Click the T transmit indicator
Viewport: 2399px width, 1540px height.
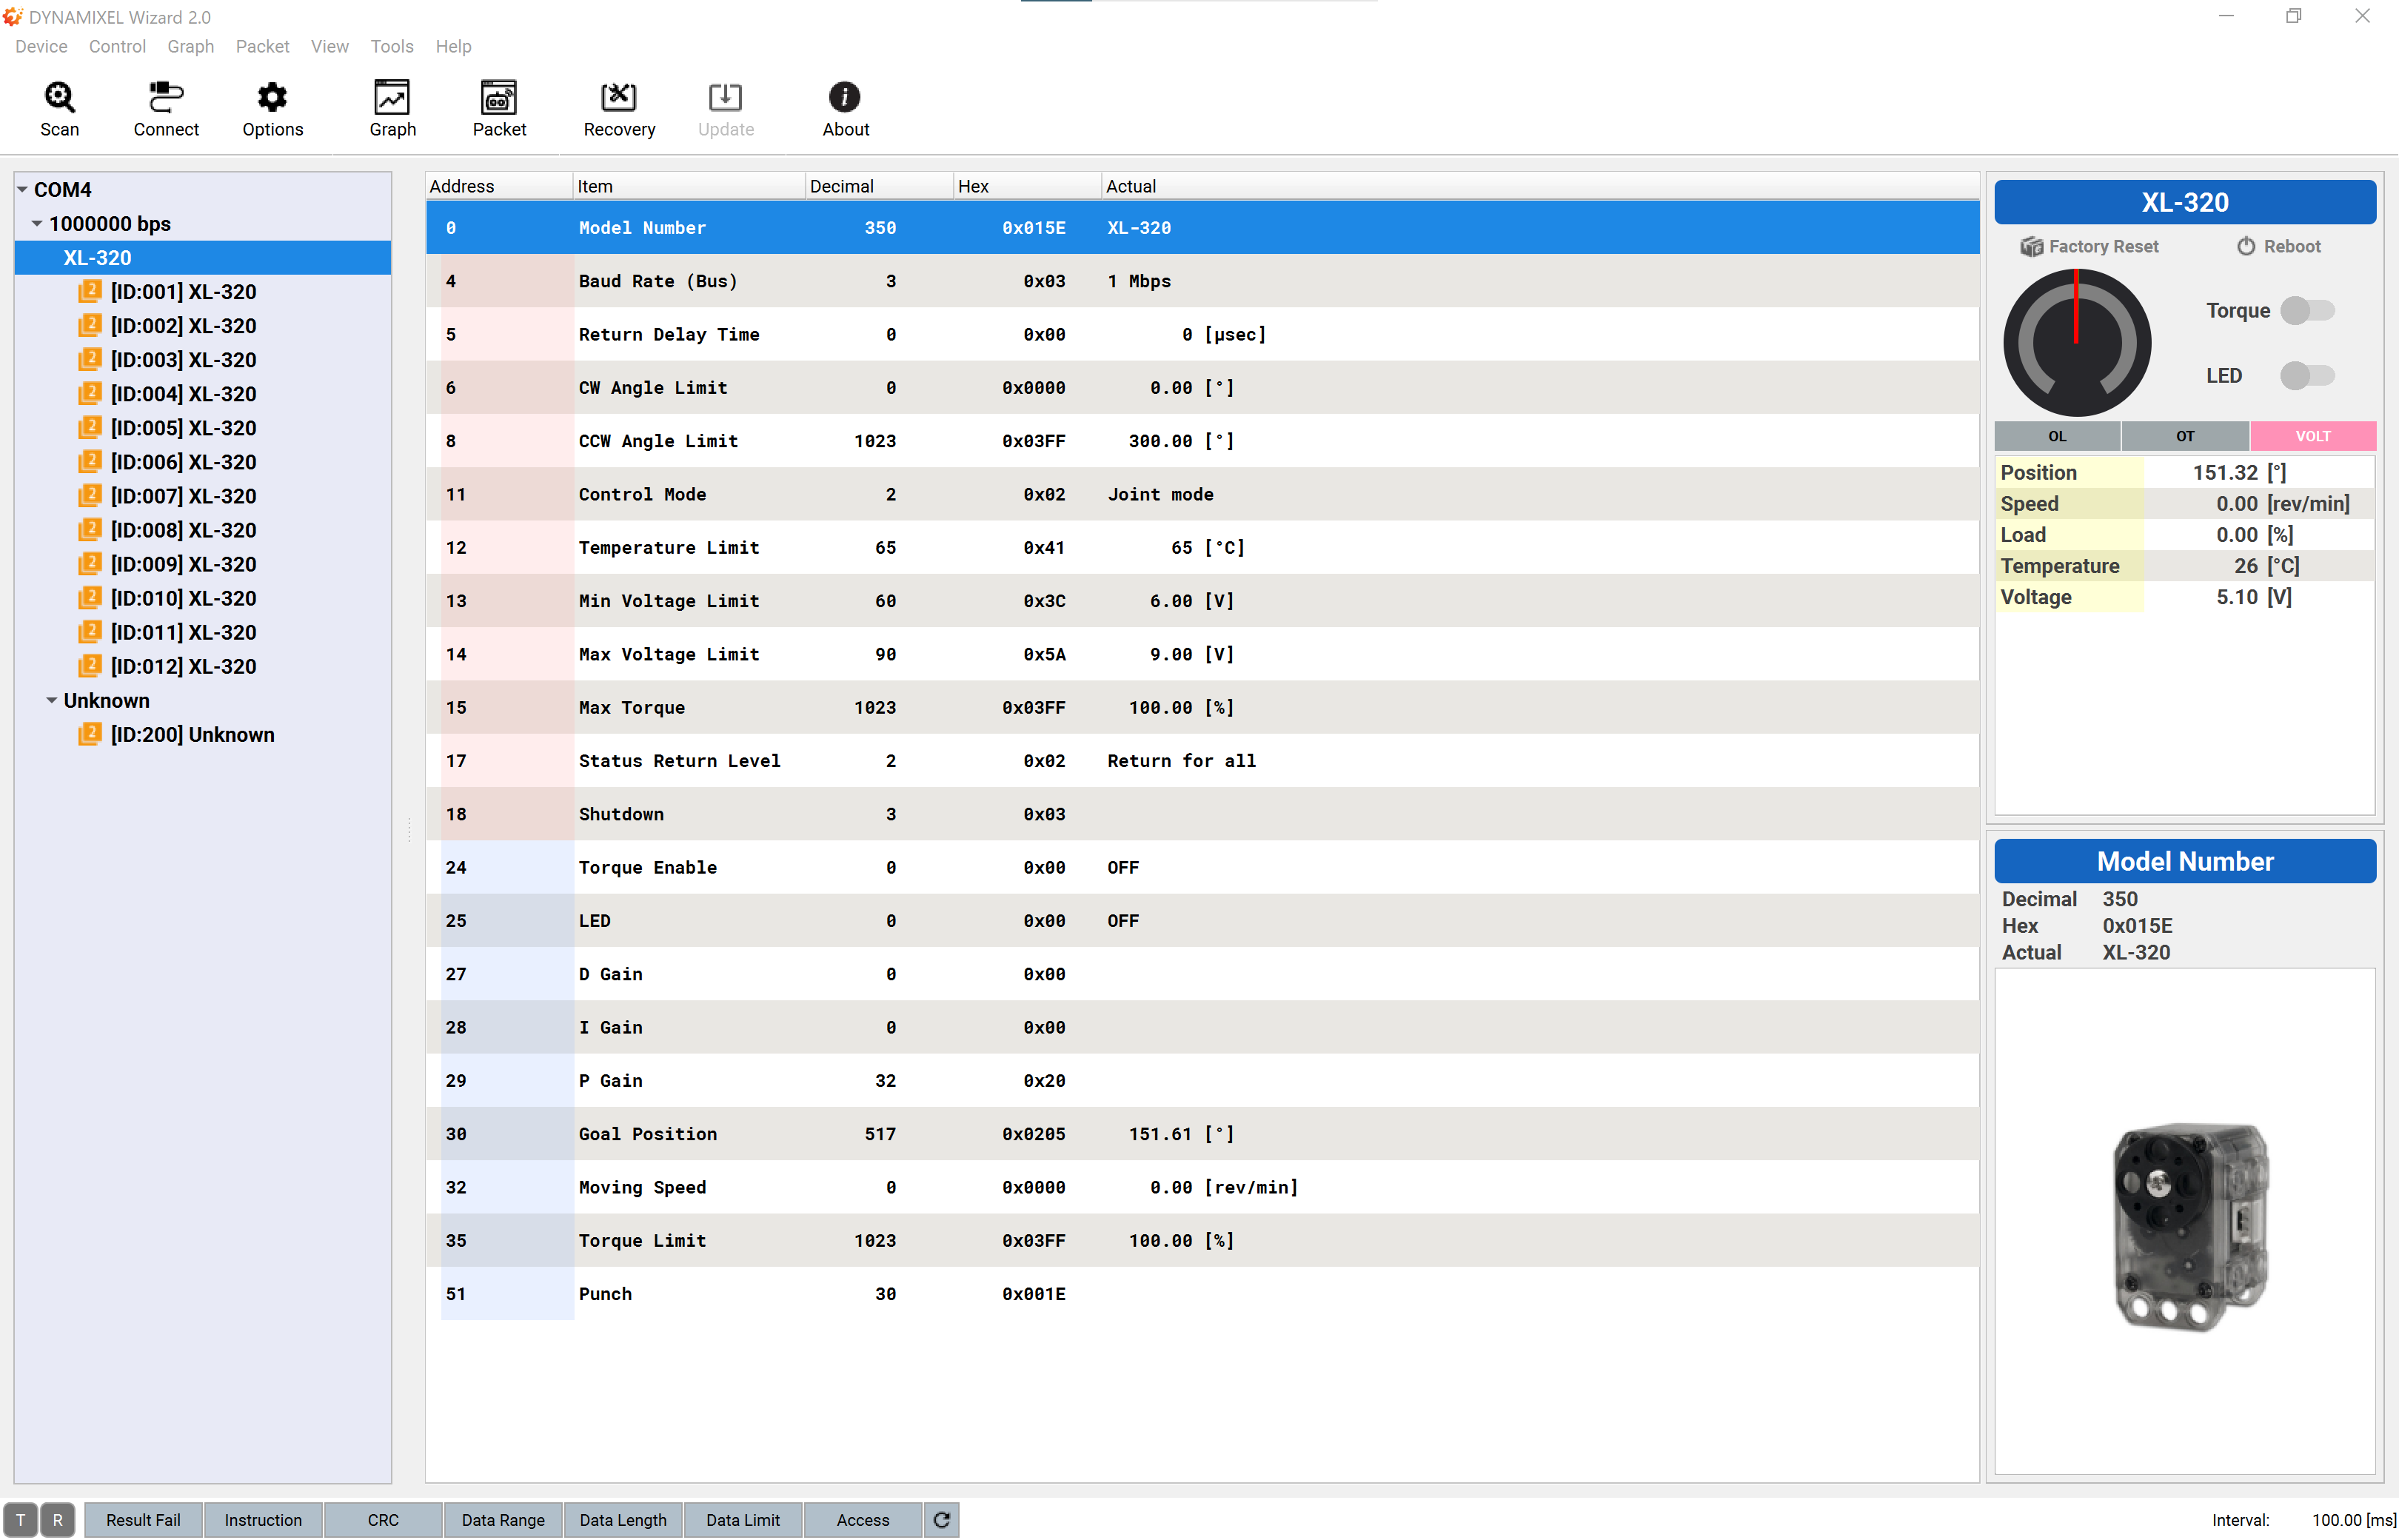(x=21, y=1520)
